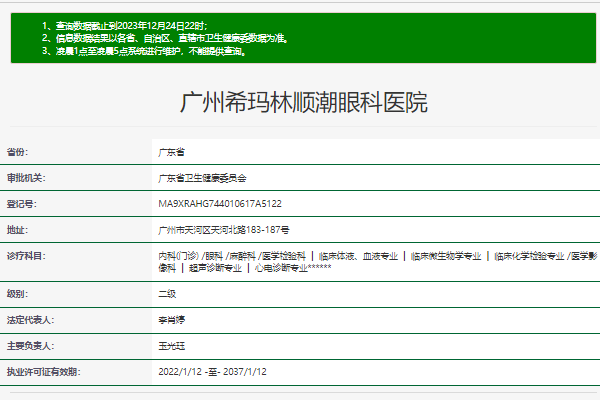This screenshot has height=400, width=600.
Task: Click 临床化学检验专业 in departments list
Action: 529,256
